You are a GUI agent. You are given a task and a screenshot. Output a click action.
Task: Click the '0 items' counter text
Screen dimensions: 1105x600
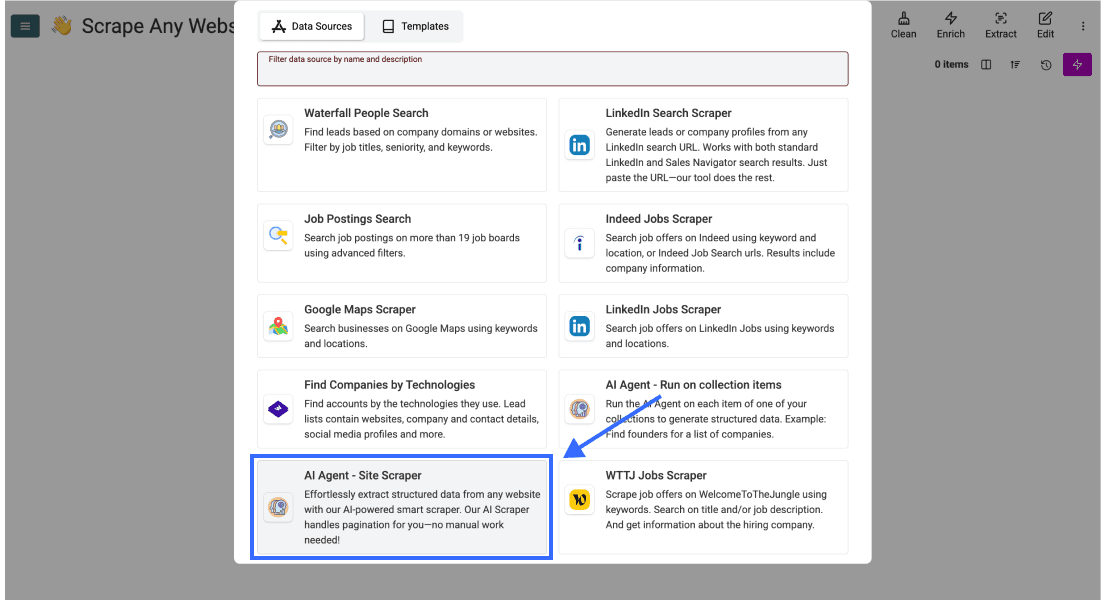(951, 65)
